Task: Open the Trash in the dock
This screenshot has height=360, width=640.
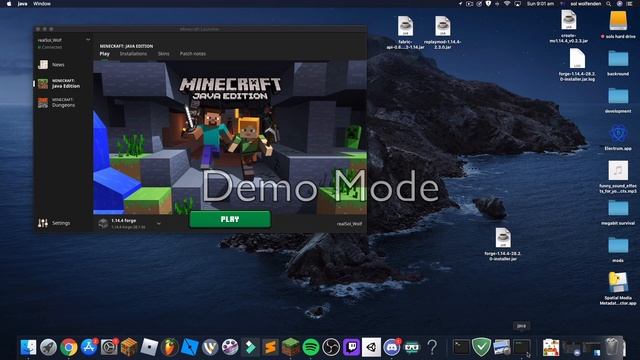Action: [x=612, y=347]
